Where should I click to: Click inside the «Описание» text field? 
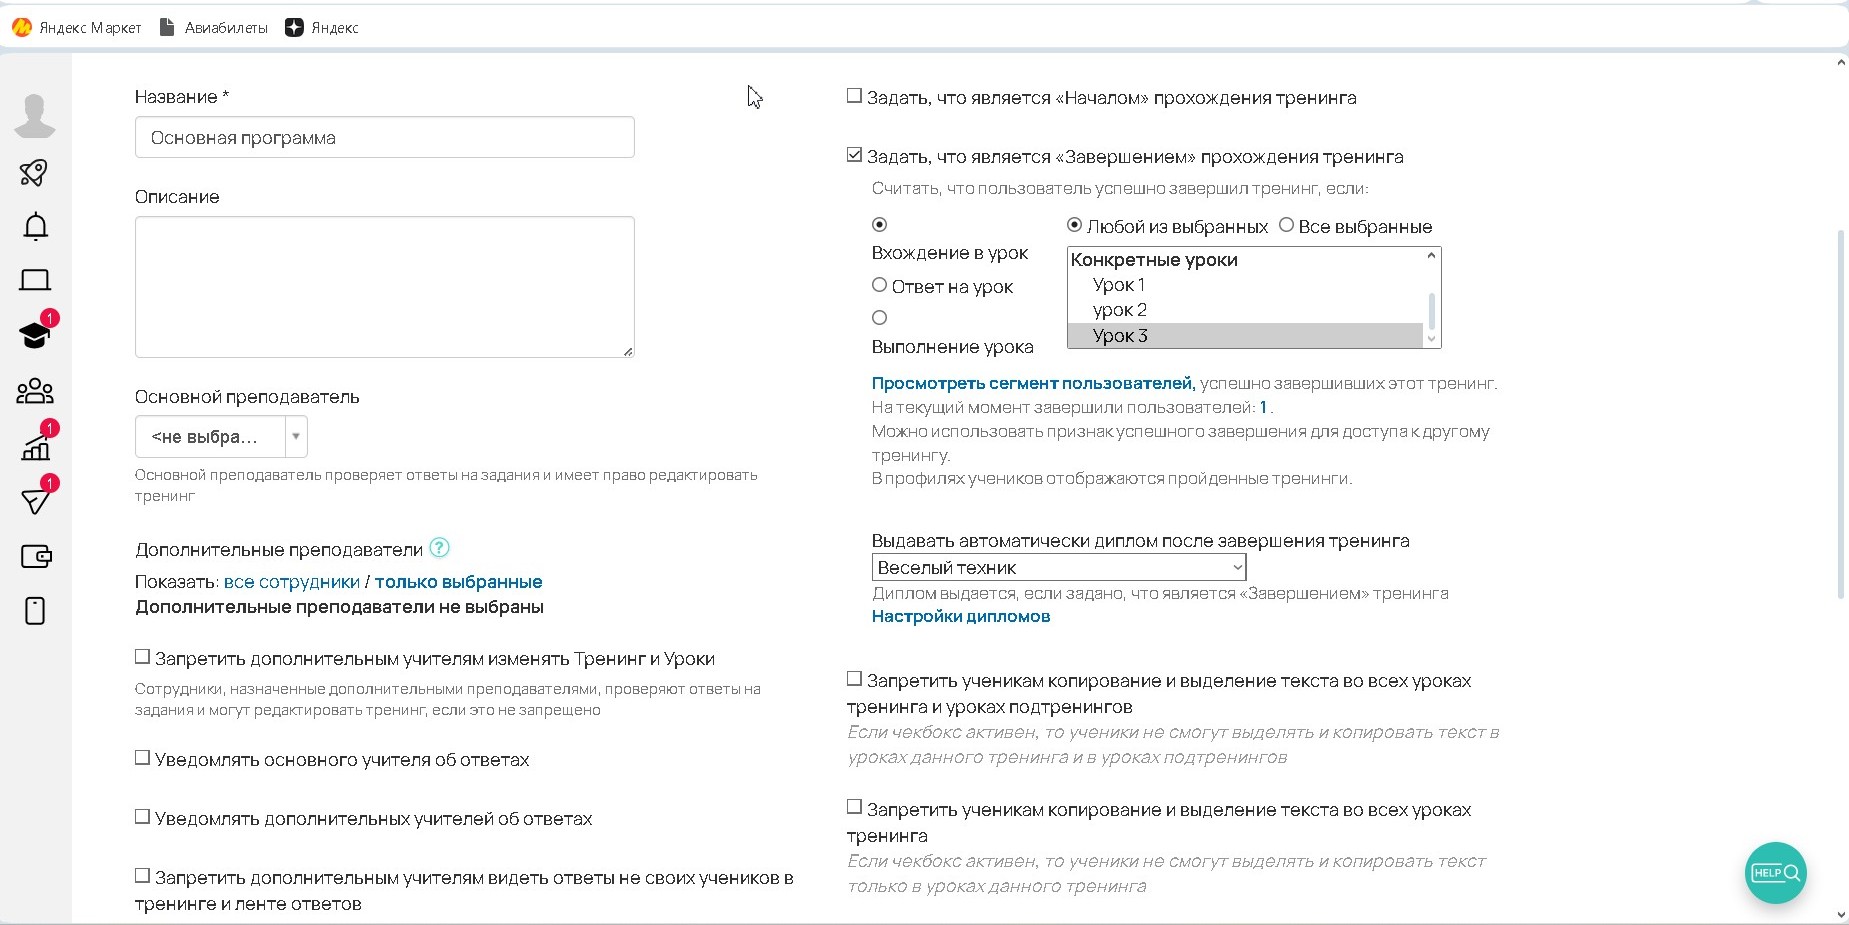click(384, 287)
